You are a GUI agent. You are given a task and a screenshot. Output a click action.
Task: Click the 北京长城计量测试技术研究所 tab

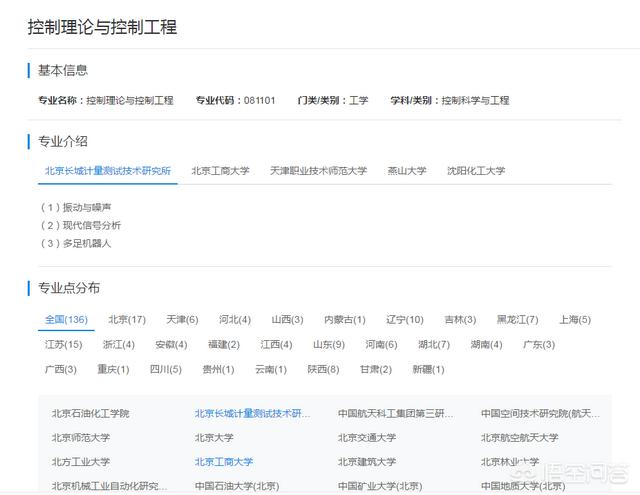[108, 171]
